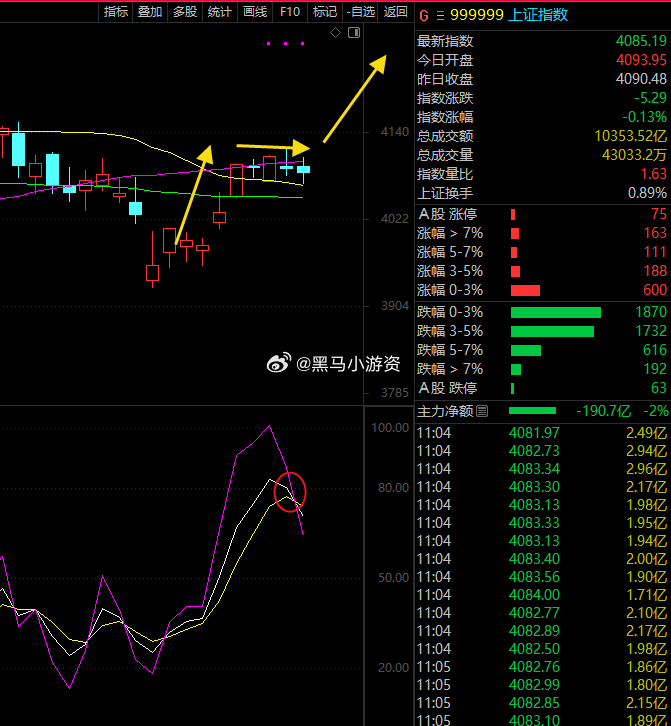This screenshot has height=726, width=671.
Task: Open the 指标 indicator menu
Action: pyautogui.click(x=116, y=12)
